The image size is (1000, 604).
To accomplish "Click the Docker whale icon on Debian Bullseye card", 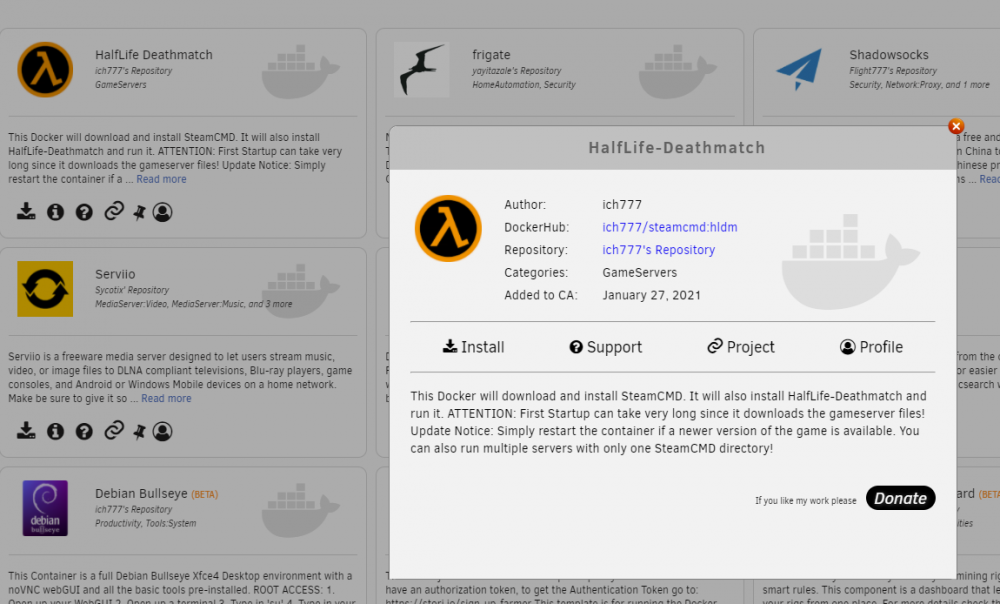I will [300, 510].
